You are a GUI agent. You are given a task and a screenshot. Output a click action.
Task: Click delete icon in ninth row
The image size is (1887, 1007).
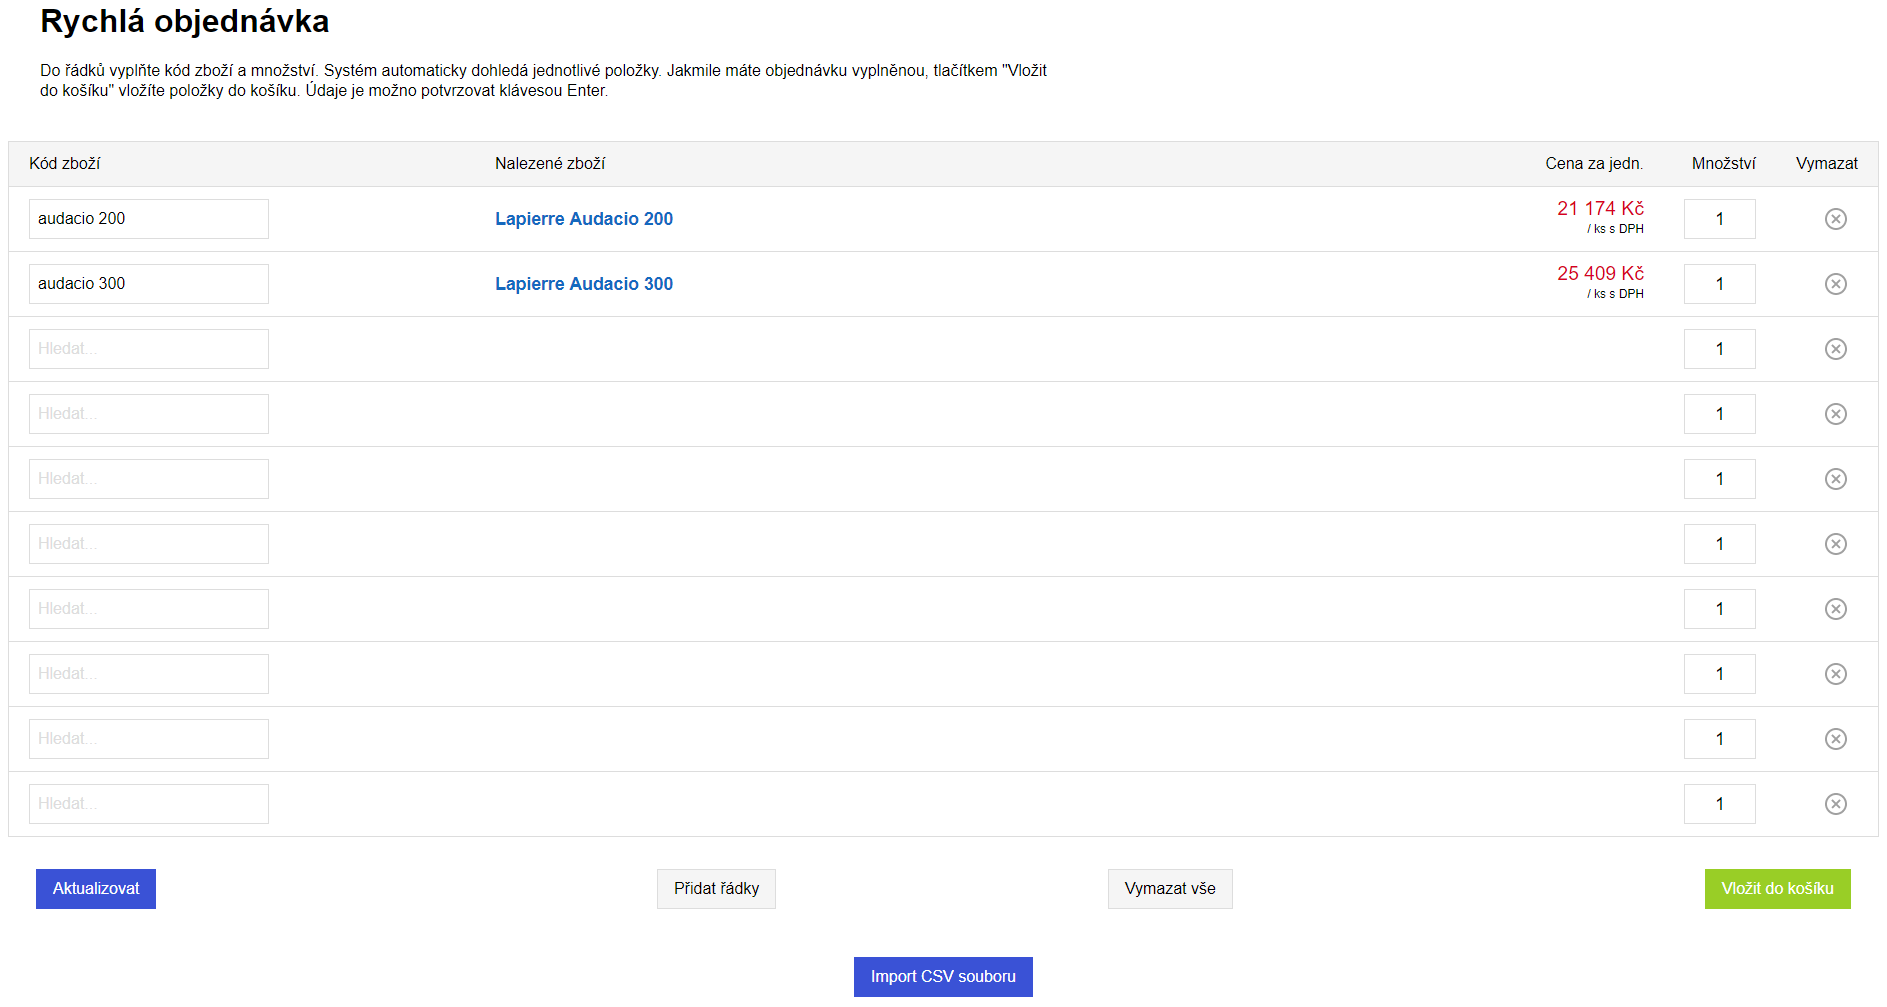1835,739
